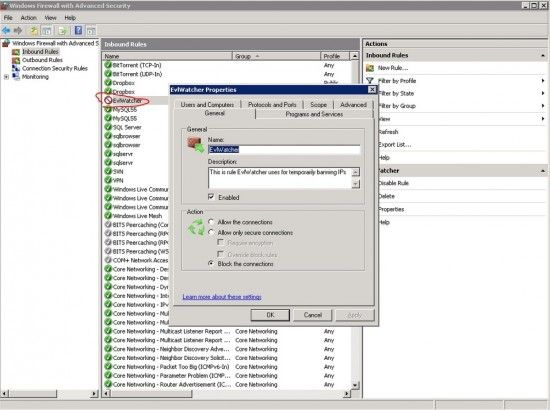
Task: Click the Inbound Rules tree icon
Action: point(16,52)
